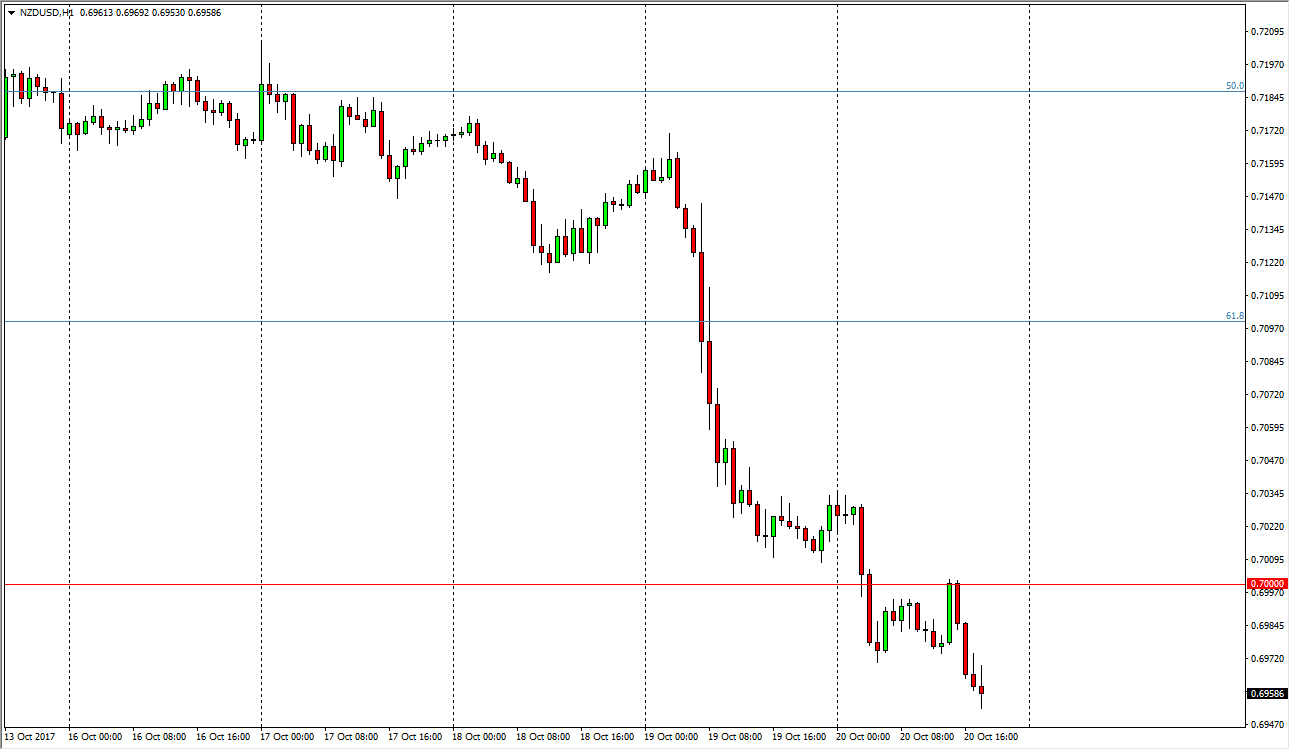Click the 18 Oct 00:00 time label

point(482,737)
